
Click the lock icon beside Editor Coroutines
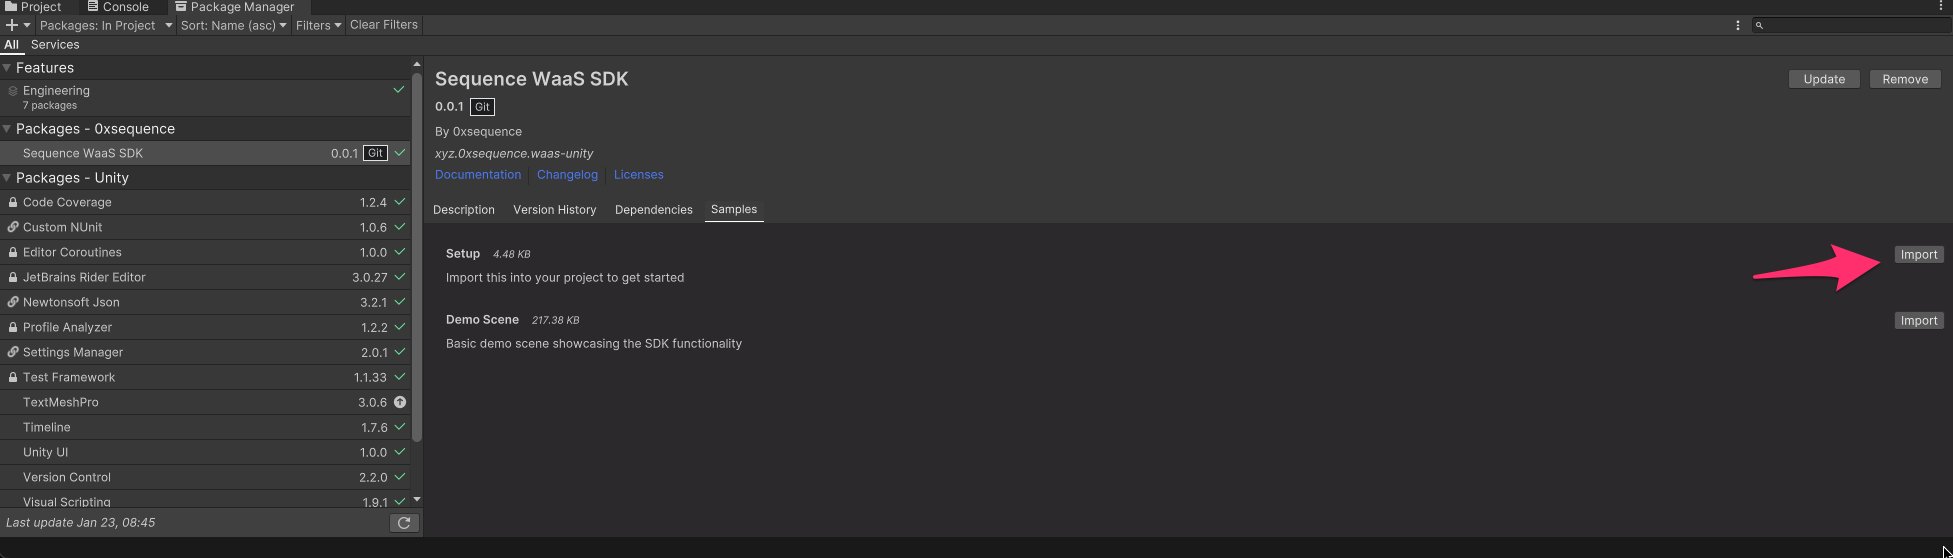coord(13,252)
